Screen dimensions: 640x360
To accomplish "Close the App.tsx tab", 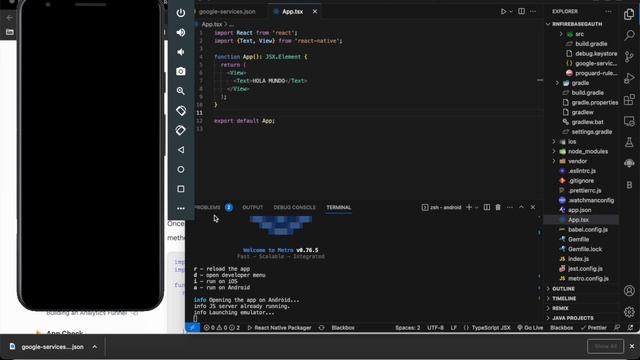I will (315, 11).
